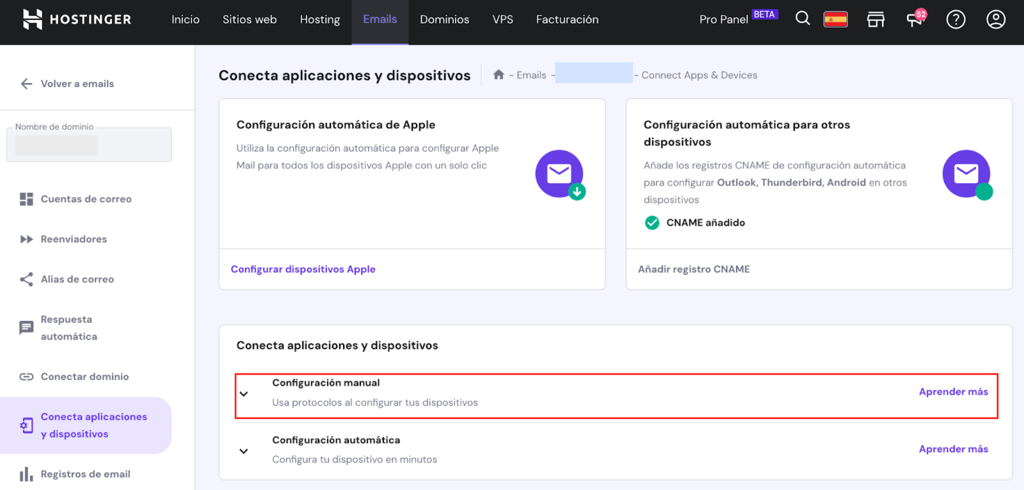Screen dimensions: 1024x490
Task: Click Añadir registro CNAME button
Action: [694, 269]
